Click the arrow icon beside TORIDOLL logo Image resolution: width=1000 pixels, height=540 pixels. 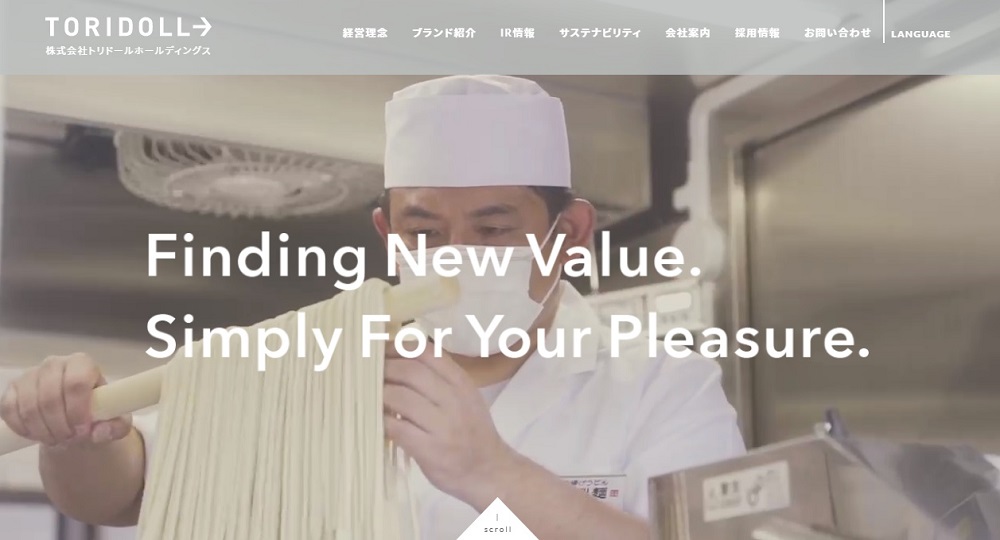202,27
